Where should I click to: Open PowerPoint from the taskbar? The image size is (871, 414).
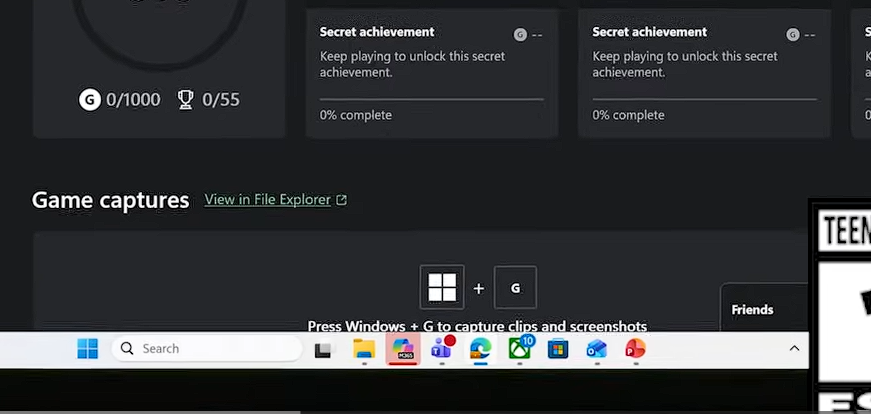point(635,349)
